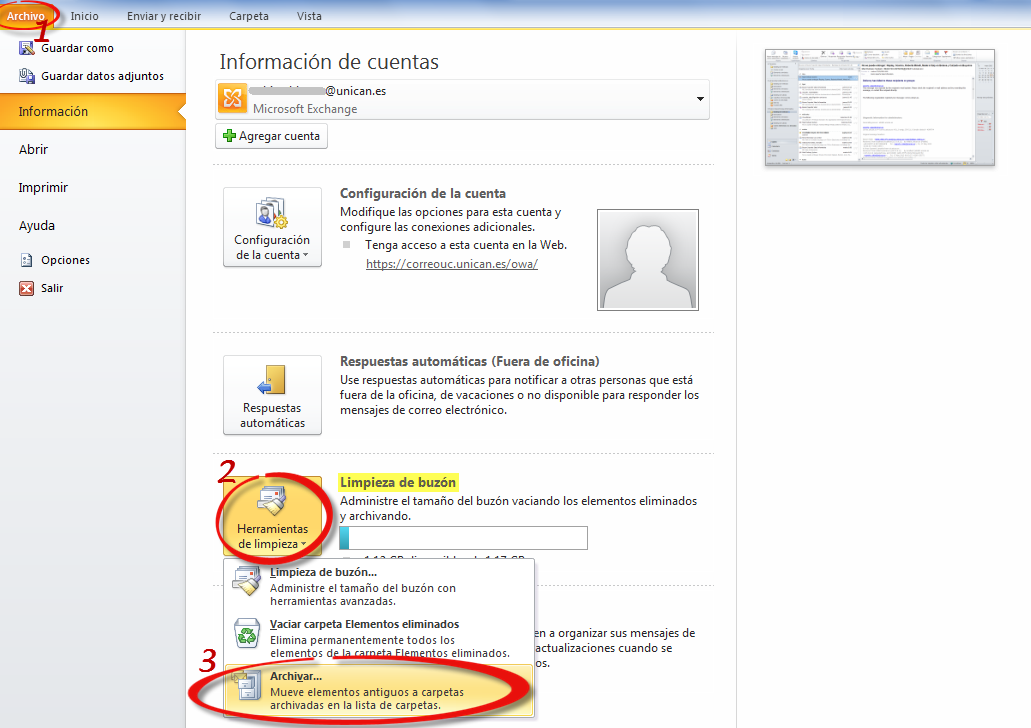Click the Configuración de la cuenta heading
Screen dimensions: 1031x728
click(423, 193)
